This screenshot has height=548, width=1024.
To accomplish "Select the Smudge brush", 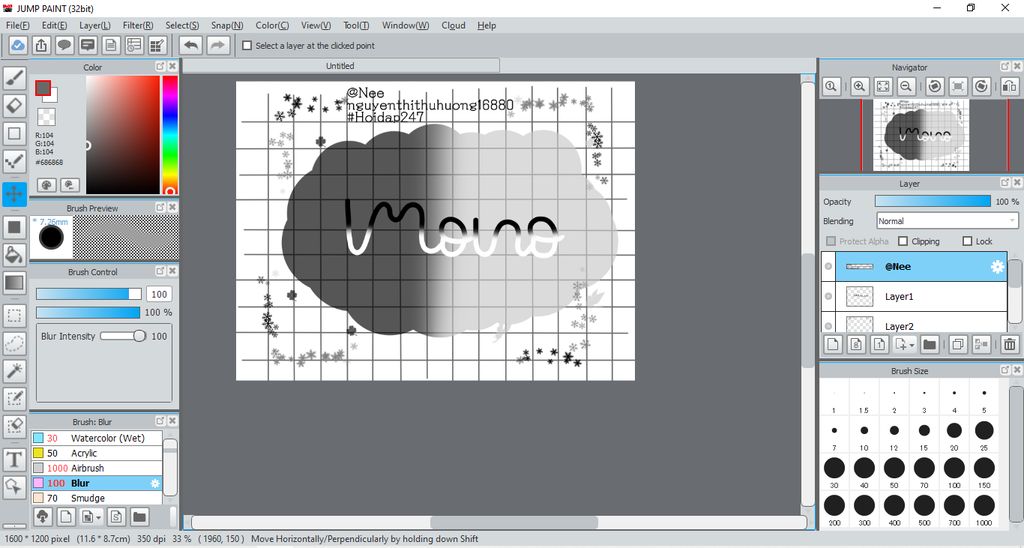I will [97, 498].
